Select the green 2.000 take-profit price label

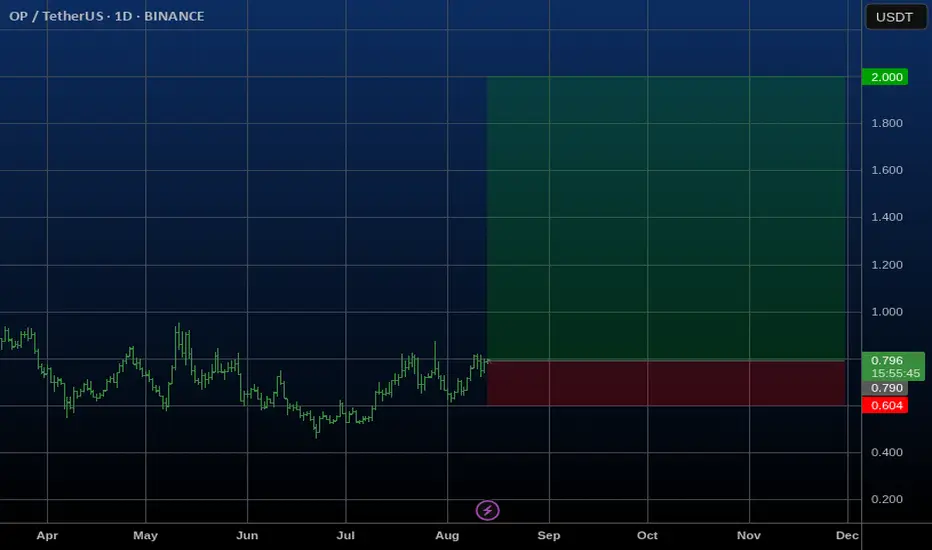pos(885,77)
